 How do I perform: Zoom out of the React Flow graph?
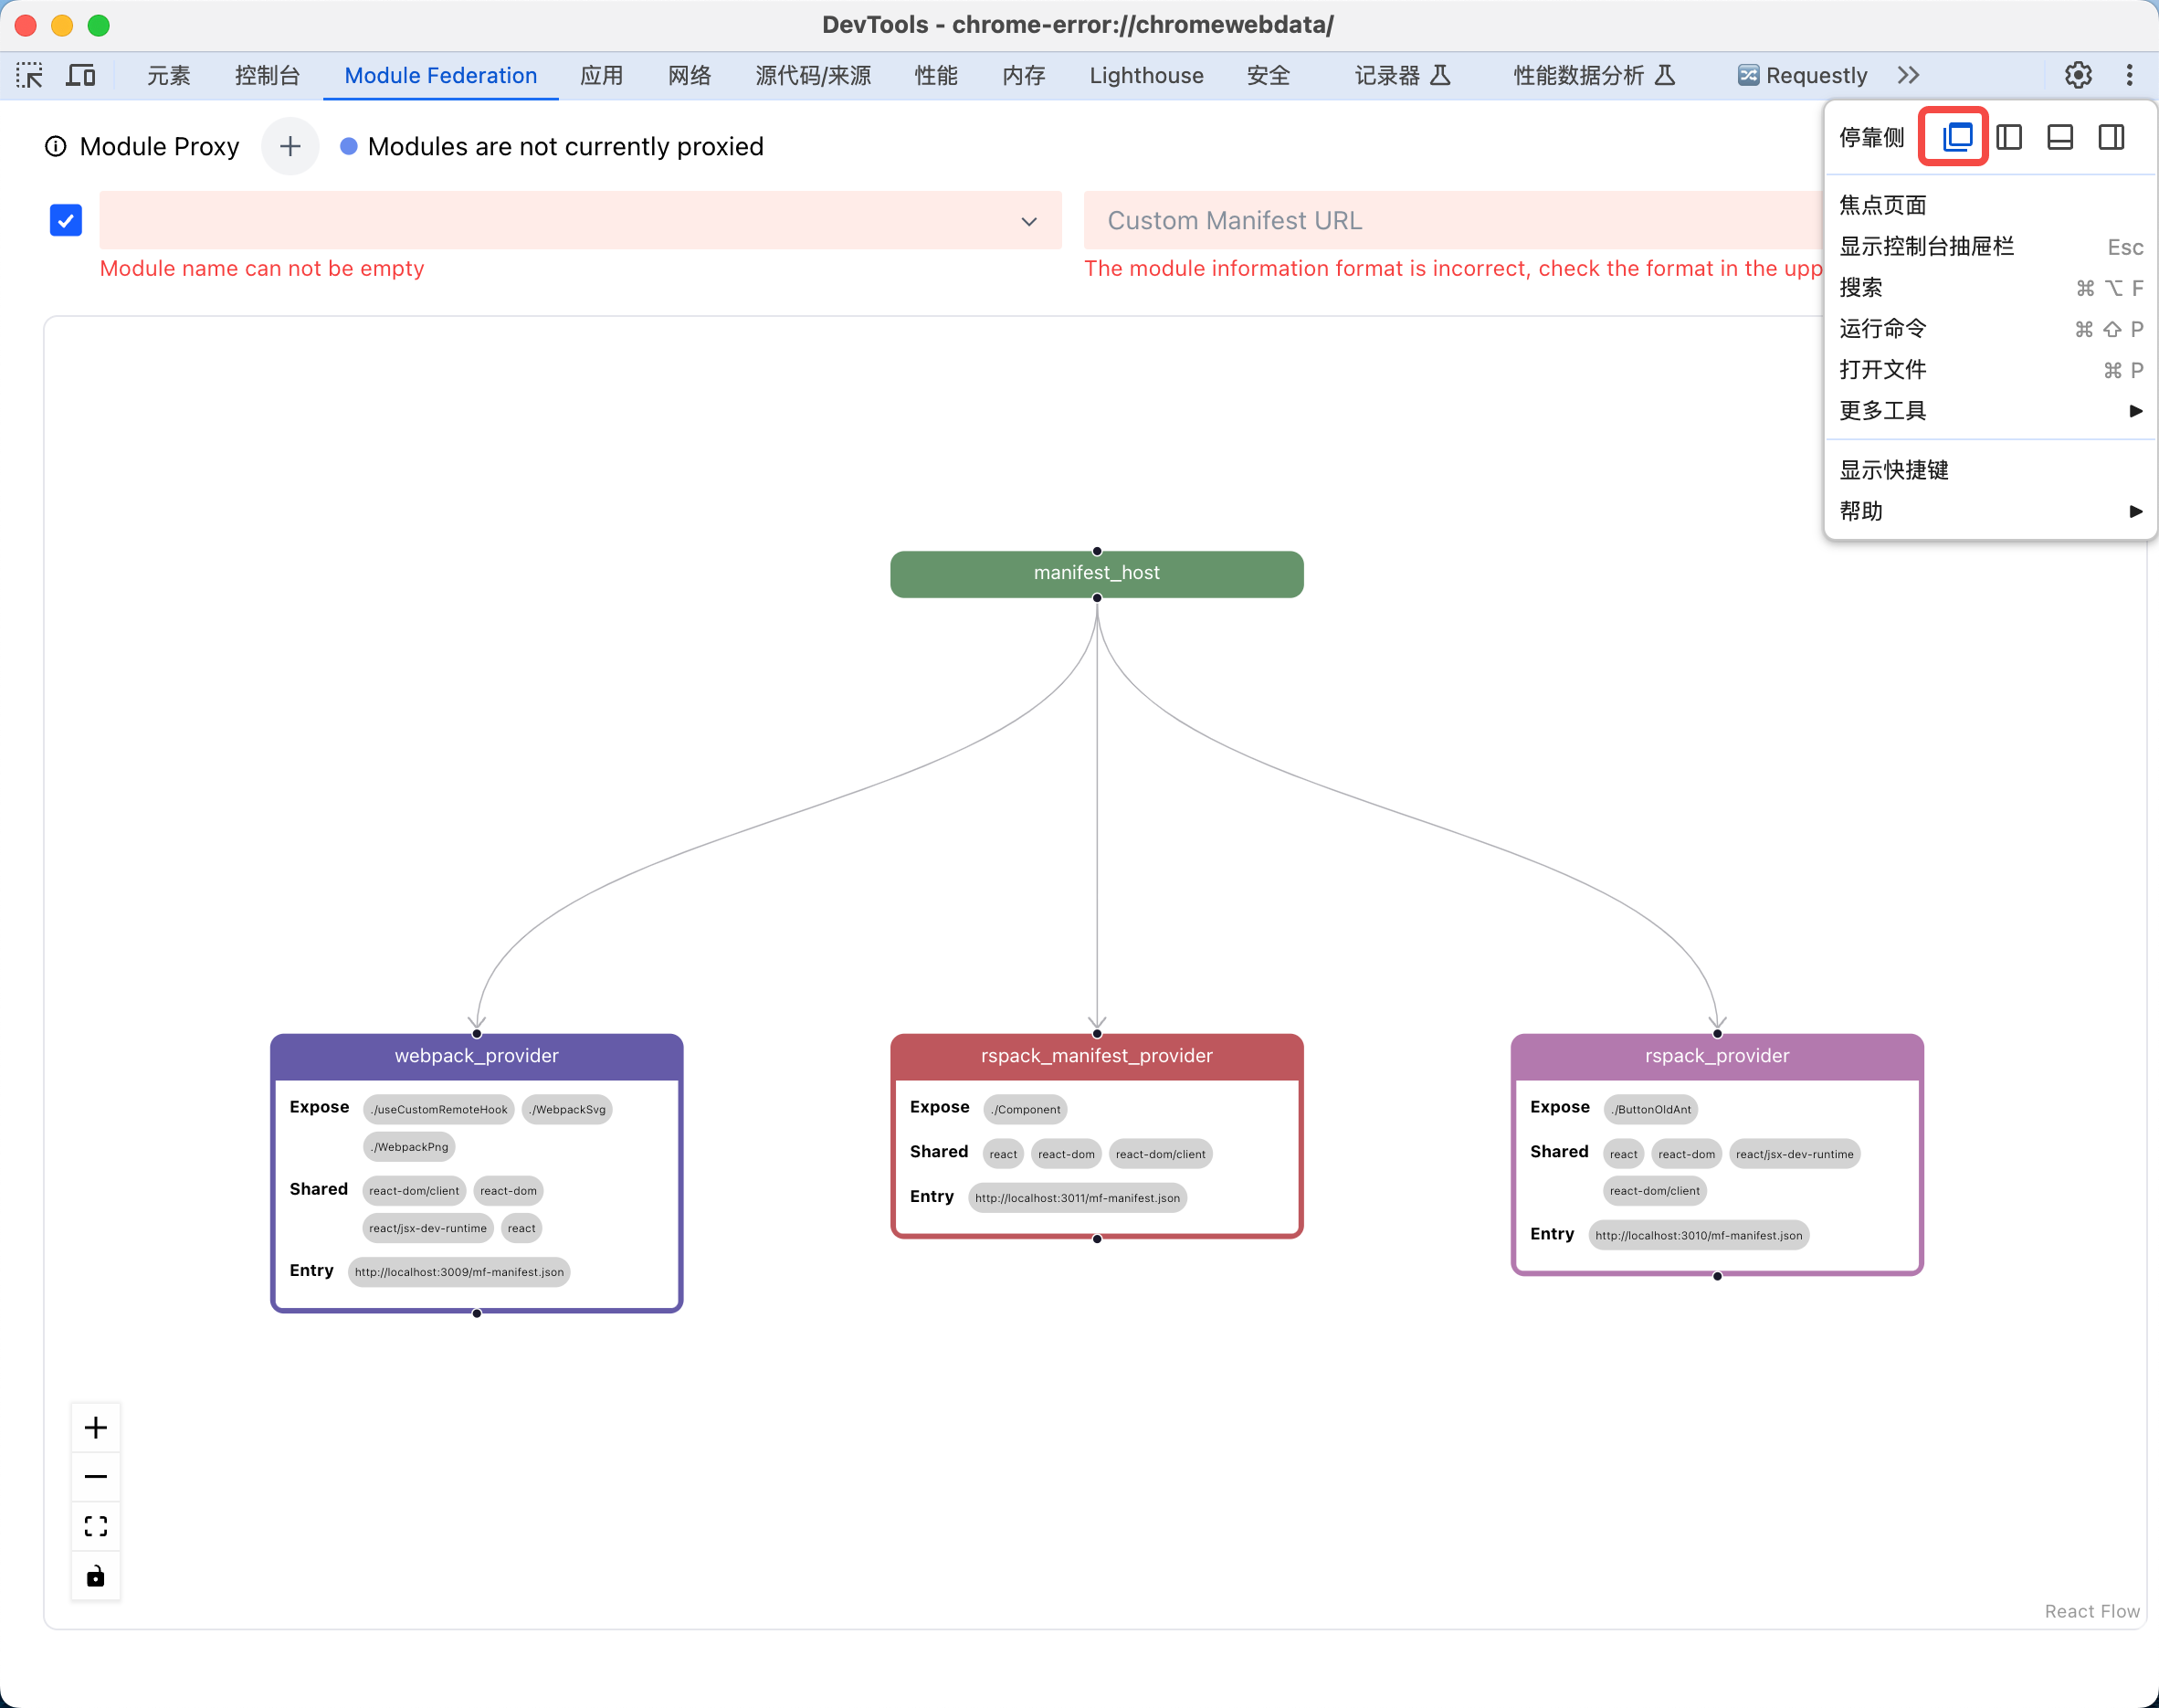tap(96, 1477)
